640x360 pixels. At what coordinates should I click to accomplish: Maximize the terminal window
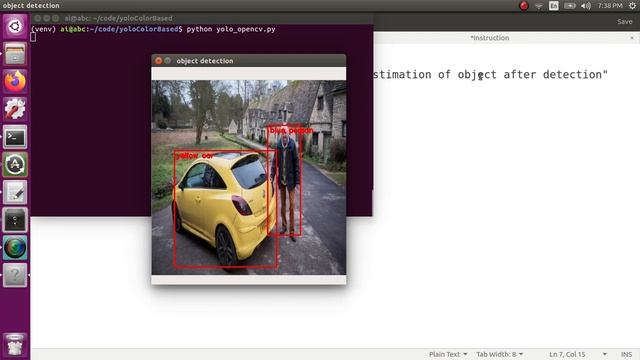(56, 18)
